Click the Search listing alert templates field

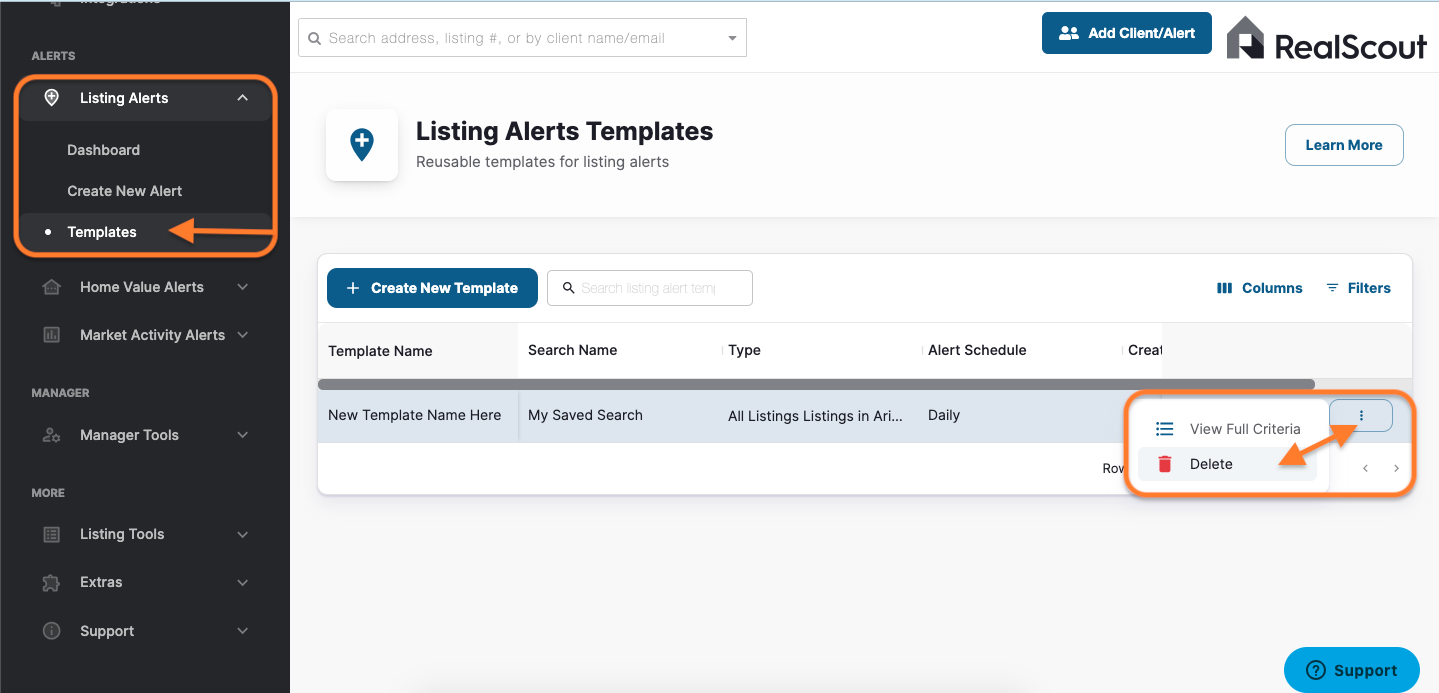(650, 288)
